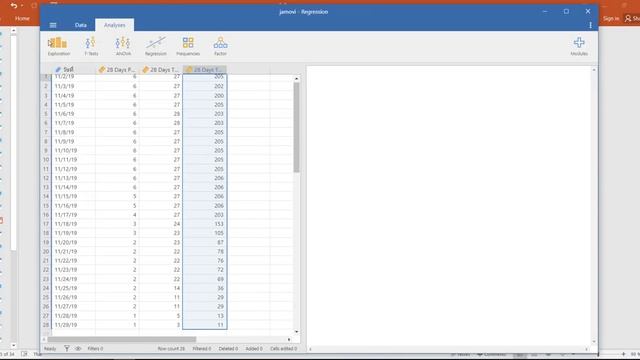This screenshot has height=360, width=640.
Task: Select the first column header with pencil icon
Action: (73, 69)
